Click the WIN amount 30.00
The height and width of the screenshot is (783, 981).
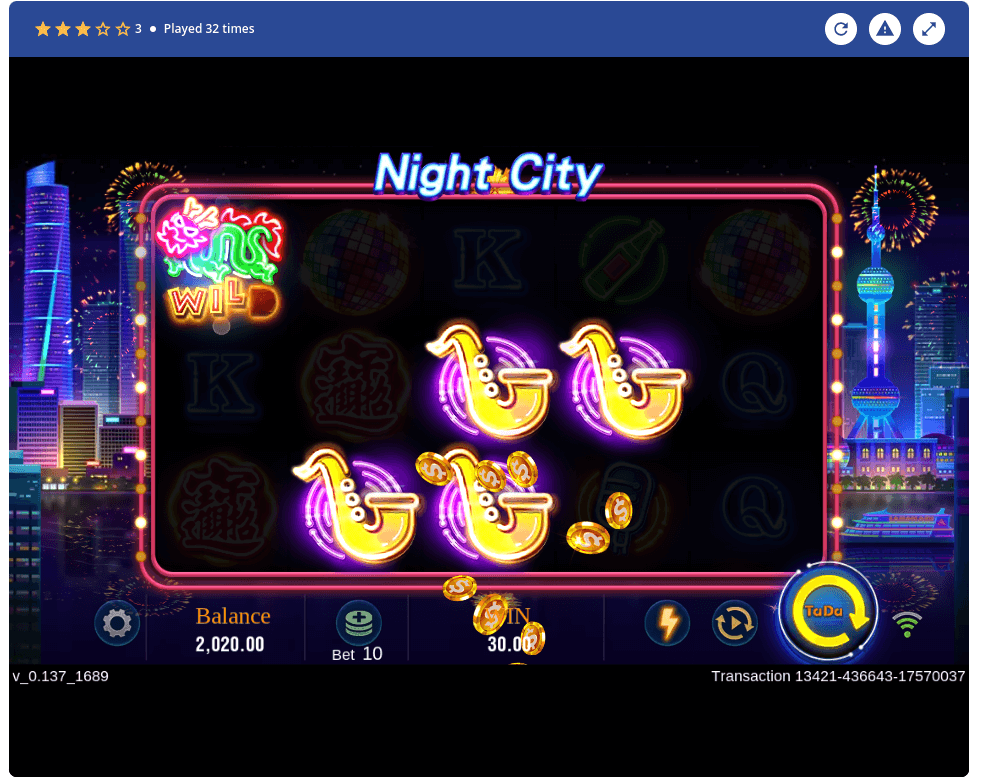point(510,644)
